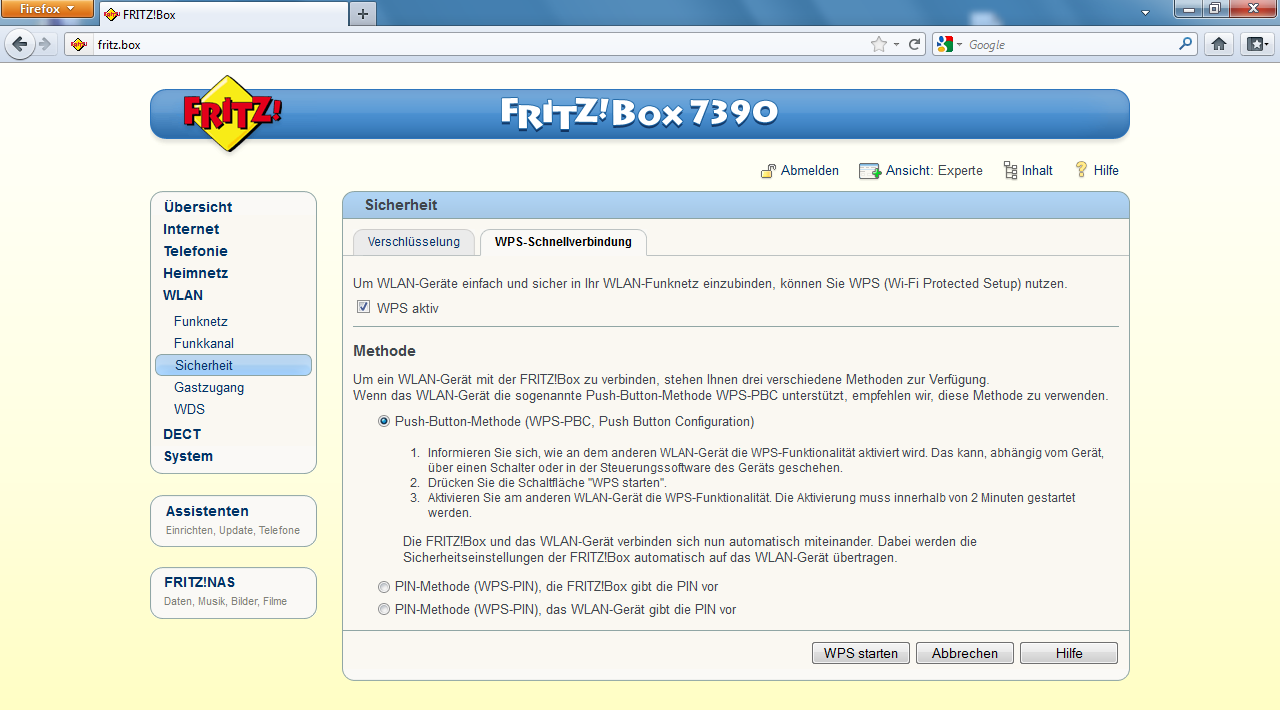Click the FRITZ! logo in header
Image resolution: width=1280 pixels, height=710 pixels.
point(232,113)
